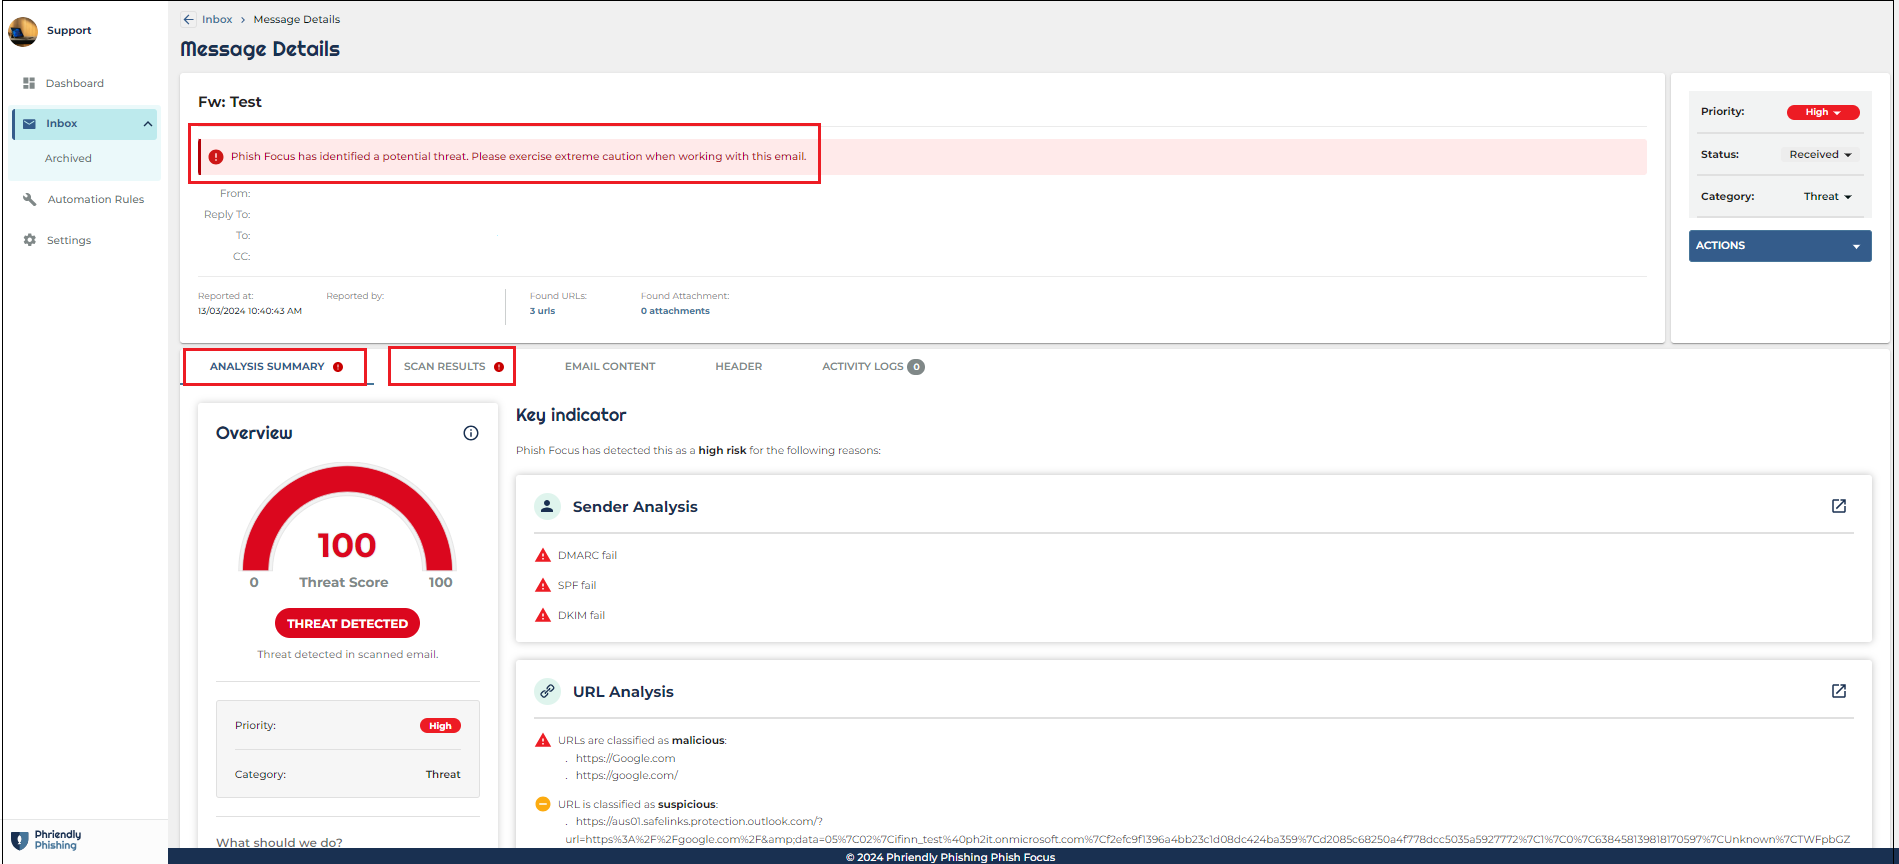Open Automation Rules in the sidebar
Image resolution: width=1899 pixels, height=864 pixels.
[x=96, y=199]
